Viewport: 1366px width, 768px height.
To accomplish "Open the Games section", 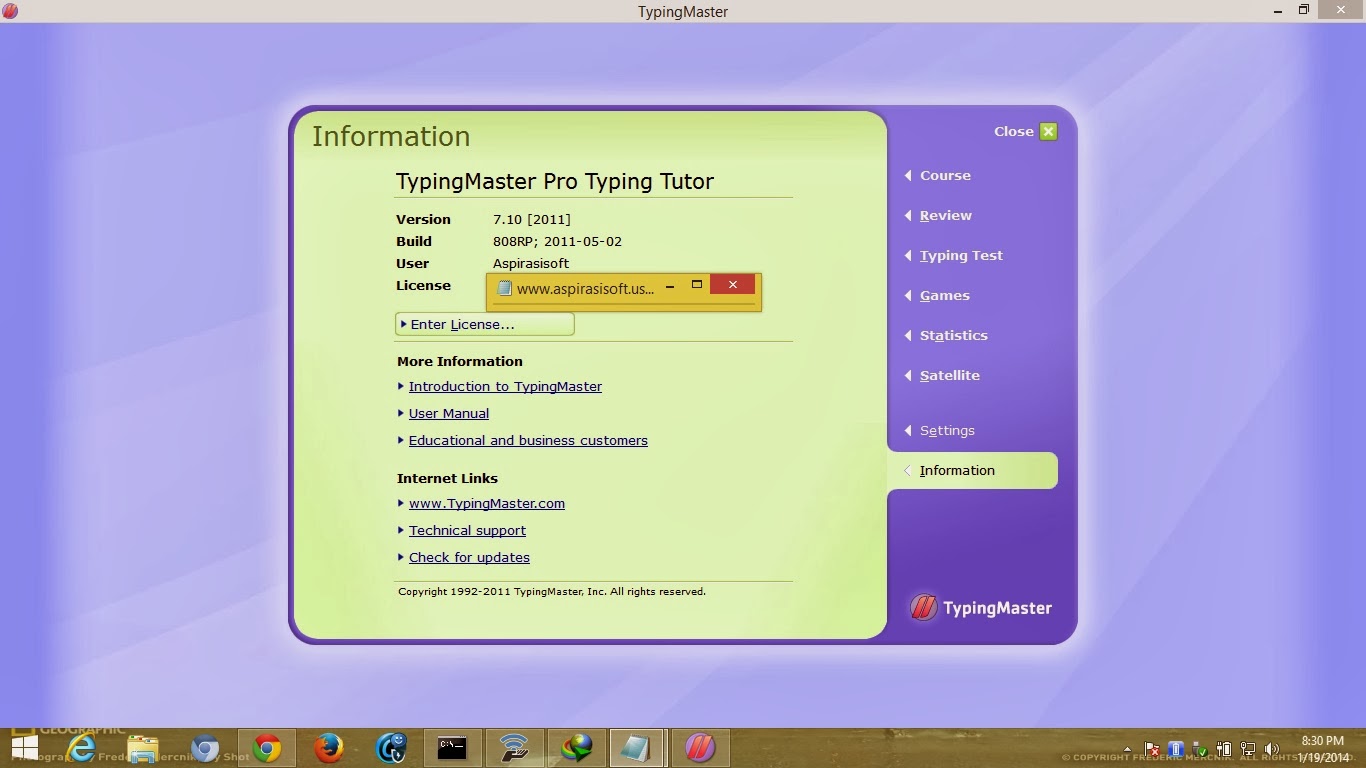I will [x=944, y=295].
